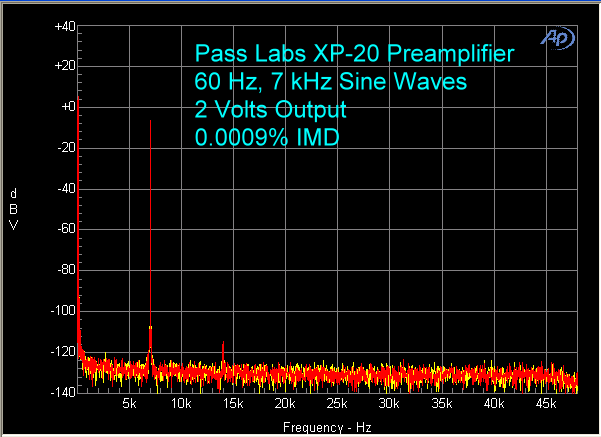Click the +40 label on the y-axis

[x=63, y=26]
